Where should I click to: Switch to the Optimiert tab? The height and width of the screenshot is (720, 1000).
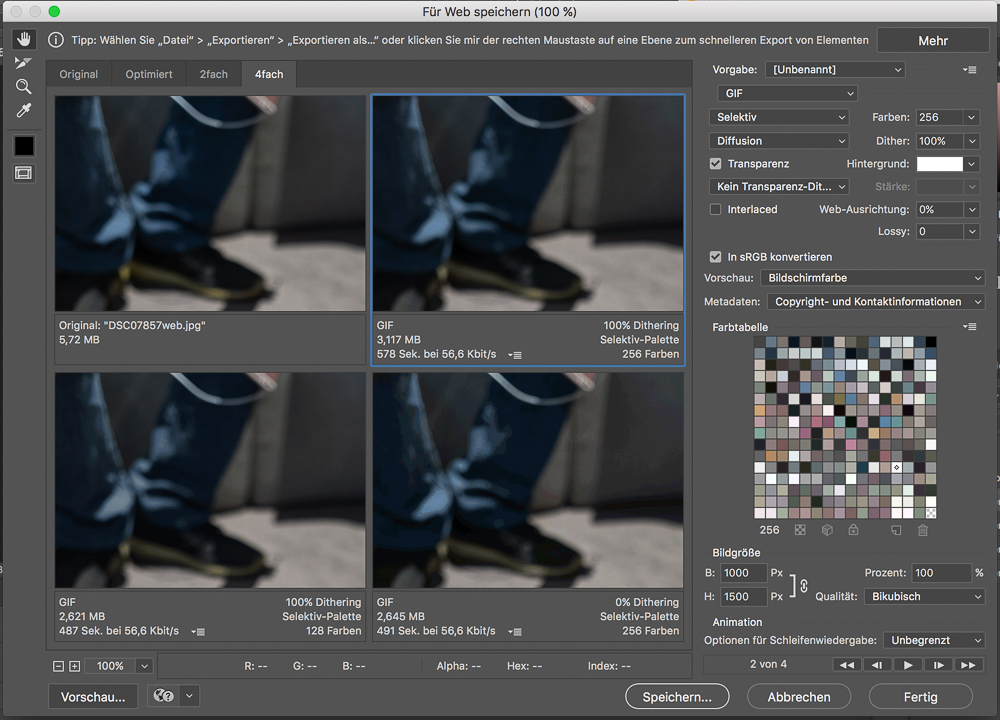[x=149, y=74]
